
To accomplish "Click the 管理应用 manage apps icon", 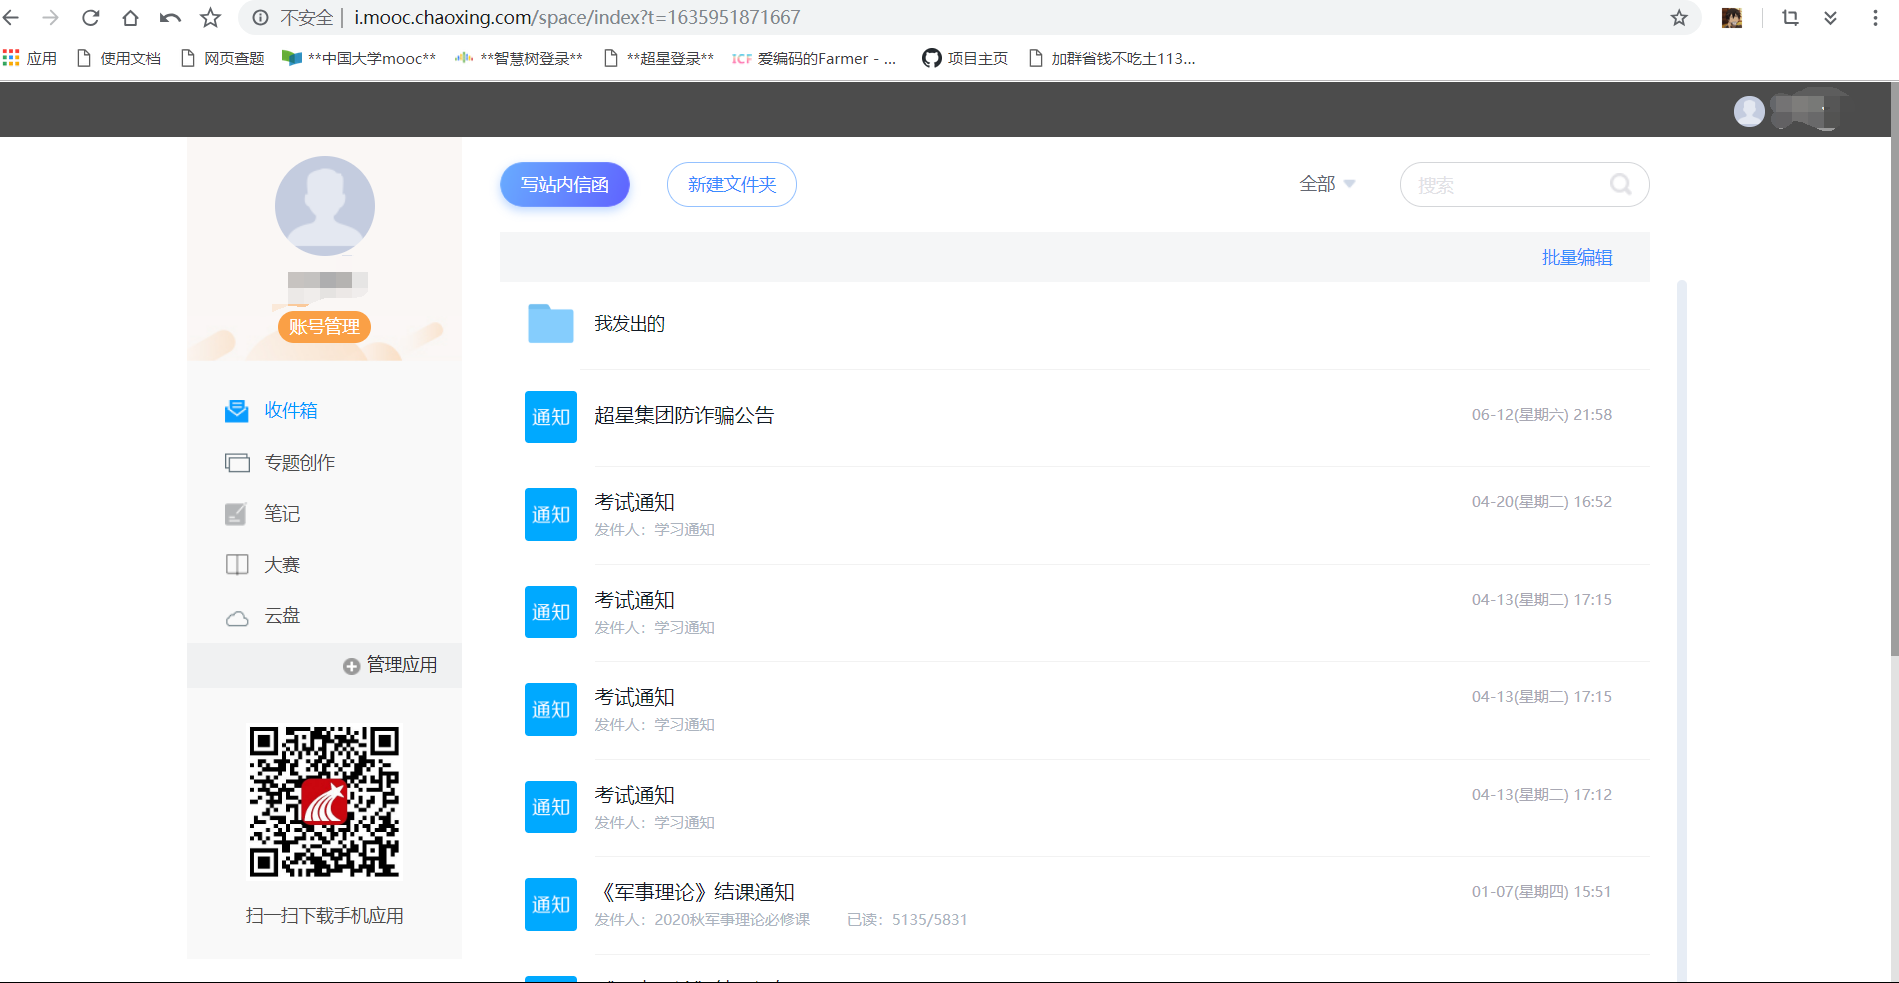I will [x=352, y=665].
